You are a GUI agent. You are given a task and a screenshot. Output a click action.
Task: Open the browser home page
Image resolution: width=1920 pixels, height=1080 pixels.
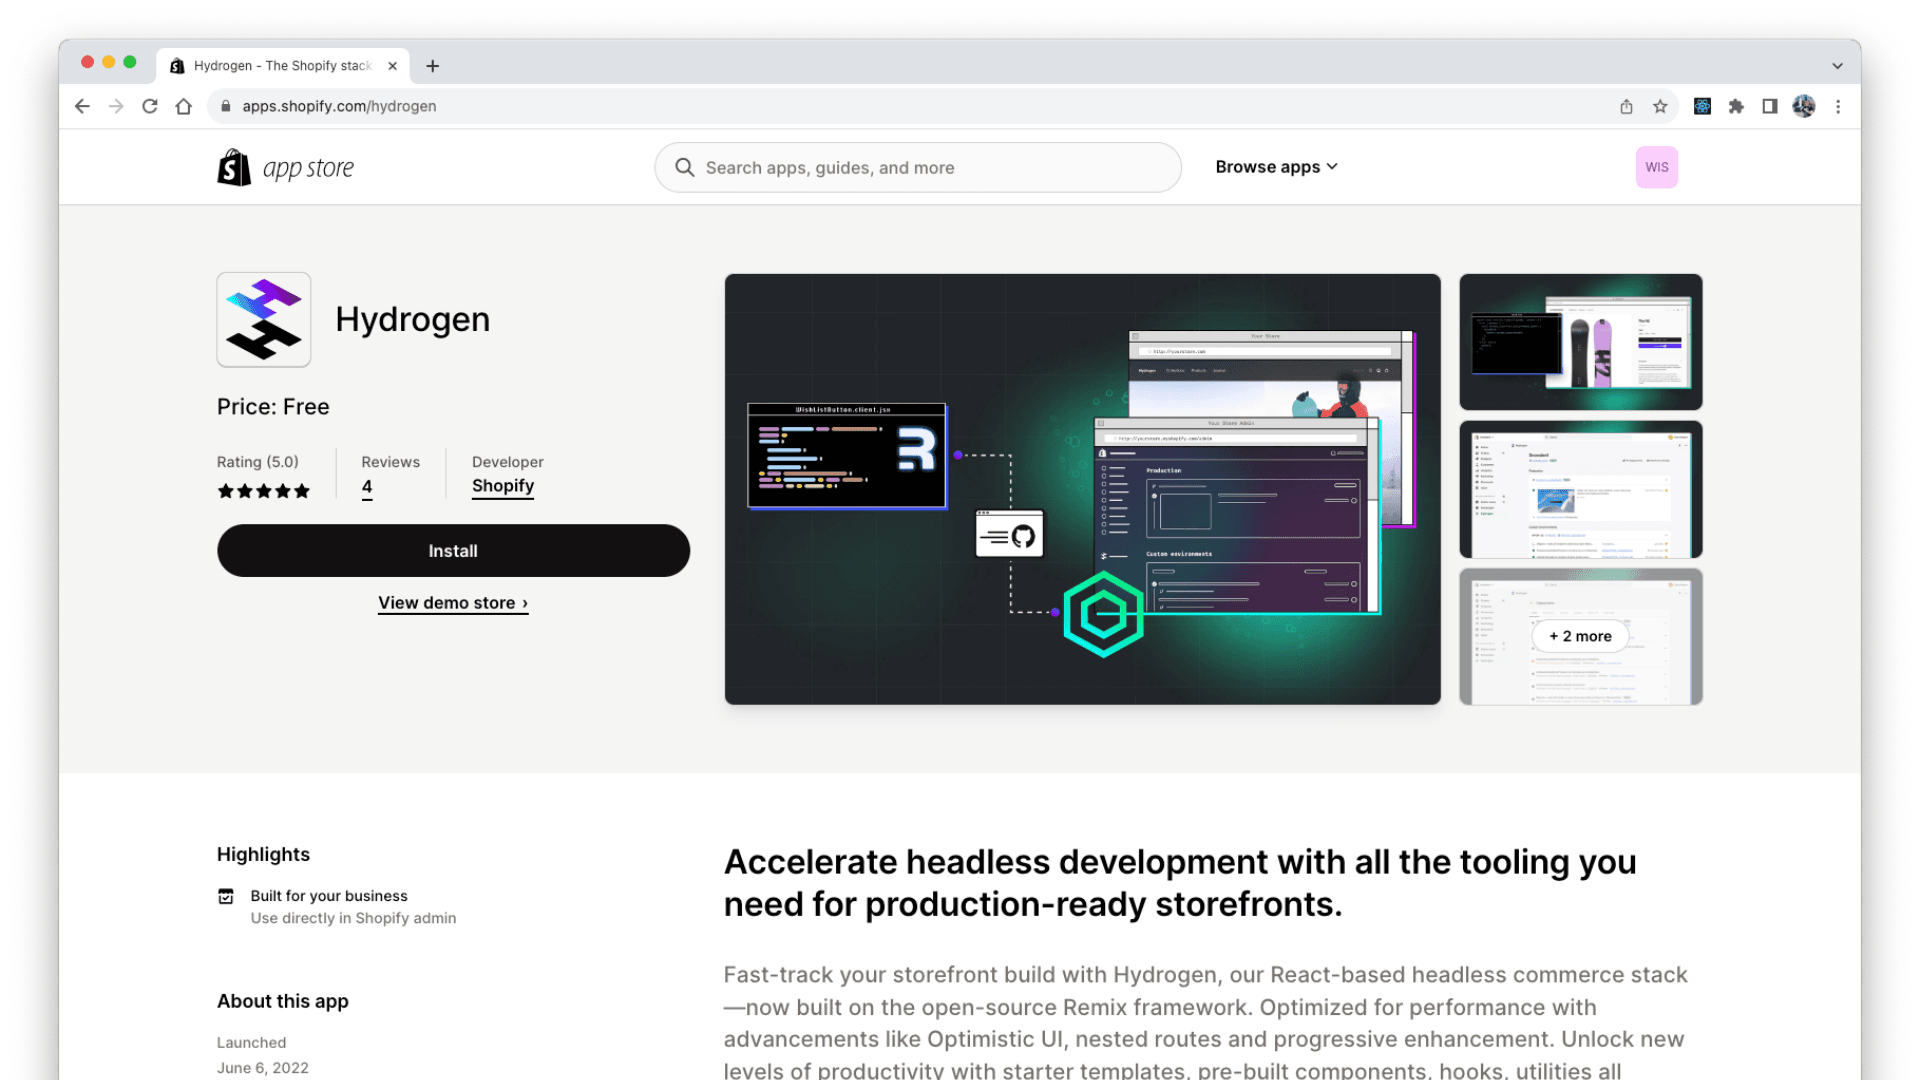pos(183,106)
